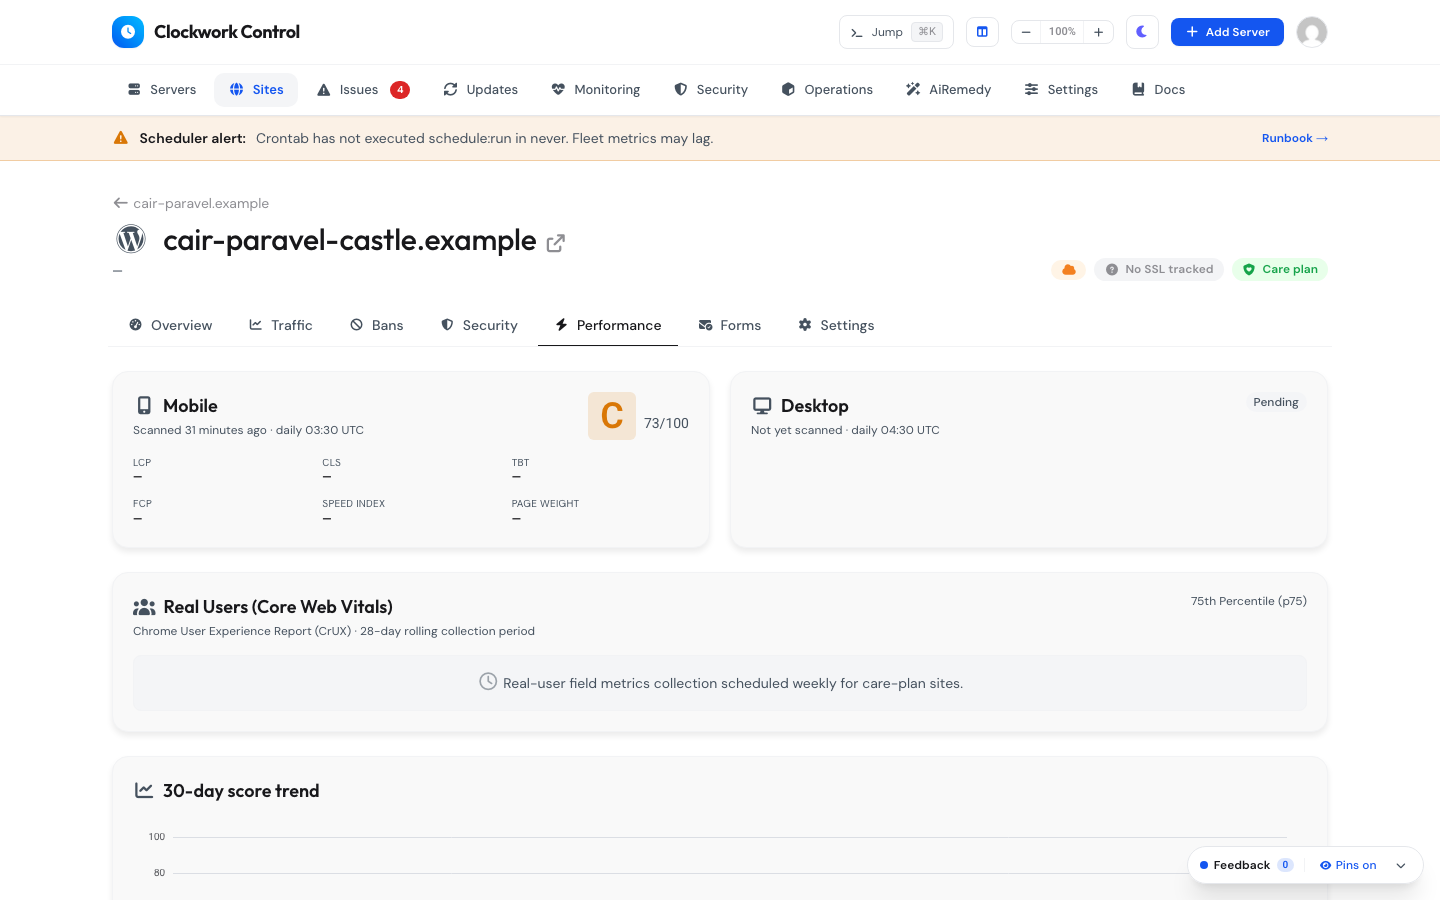The height and width of the screenshot is (900, 1440).
Task: Click the WordPress logo icon
Action: [131, 239]
